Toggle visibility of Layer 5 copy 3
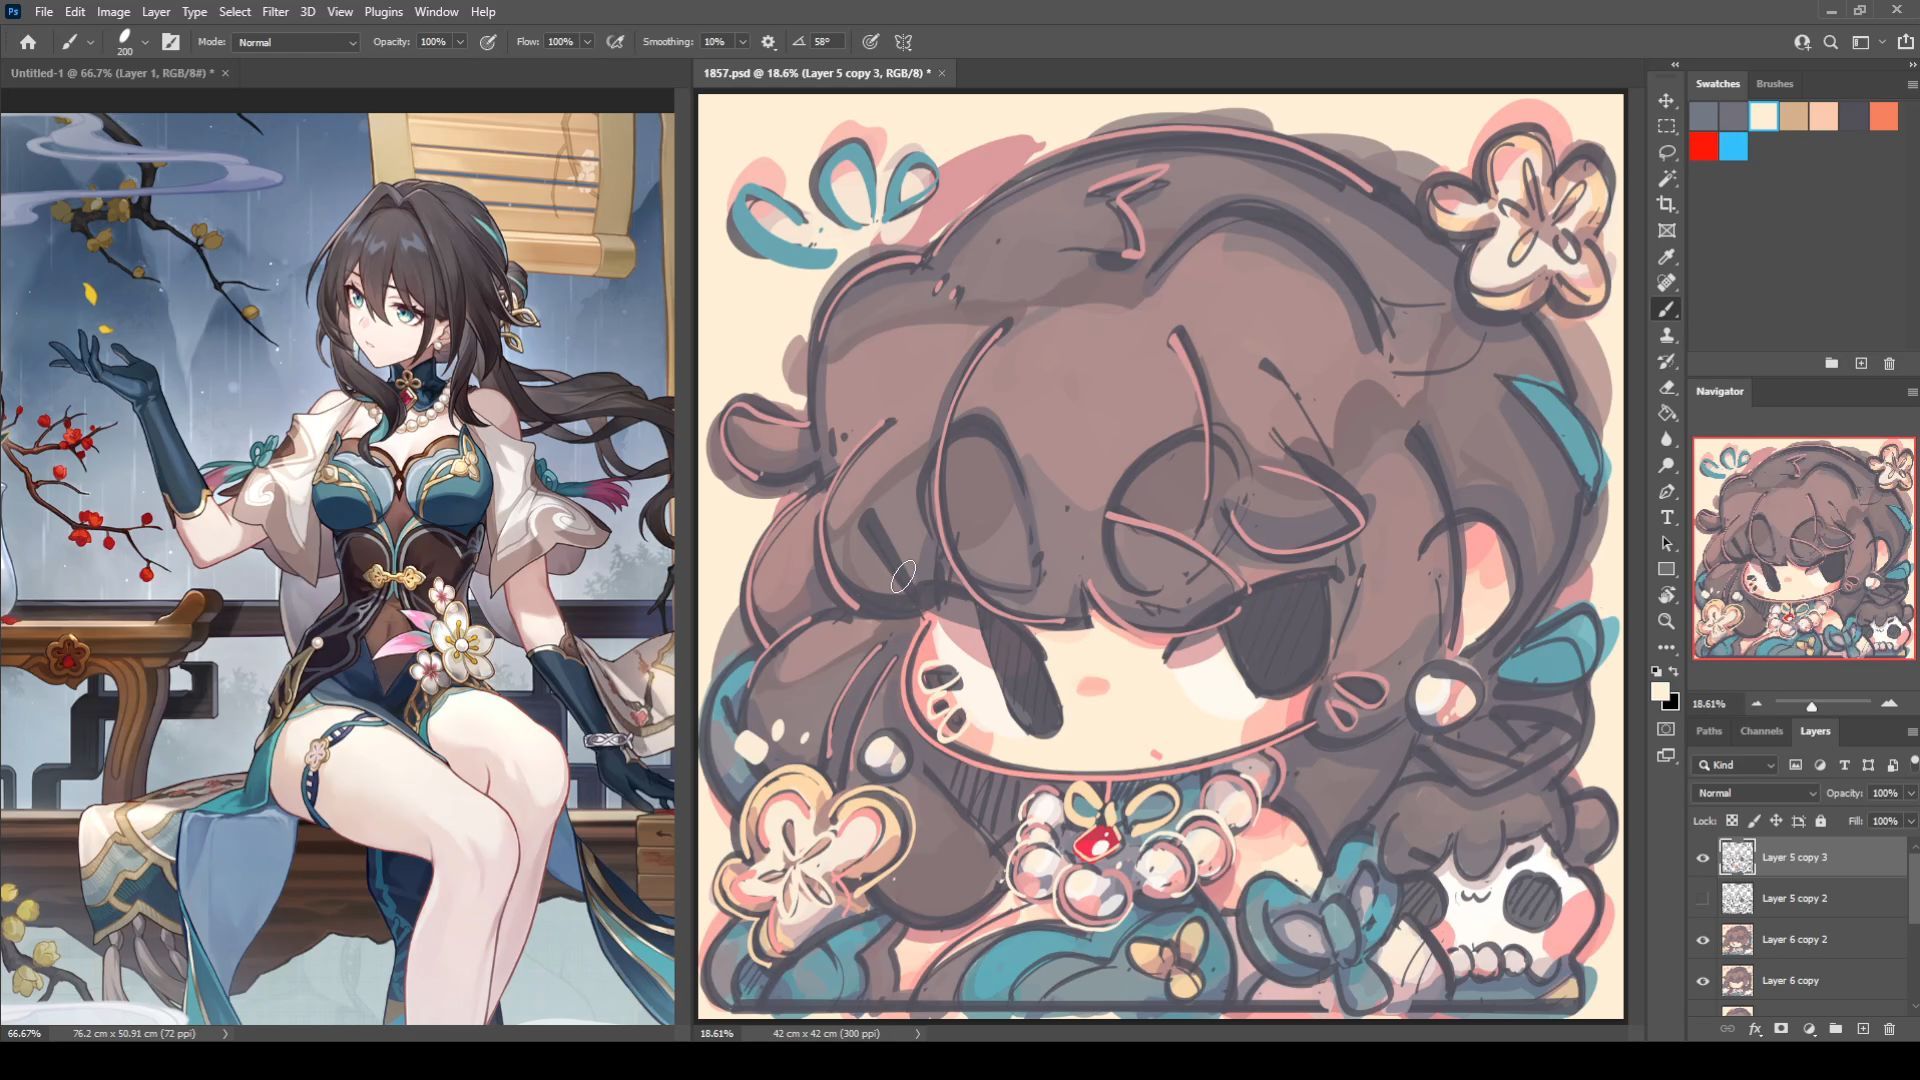Image resolution: width=1920 pixels, height=1080 pixels. pyautogui.click(x=1703, y=858)
